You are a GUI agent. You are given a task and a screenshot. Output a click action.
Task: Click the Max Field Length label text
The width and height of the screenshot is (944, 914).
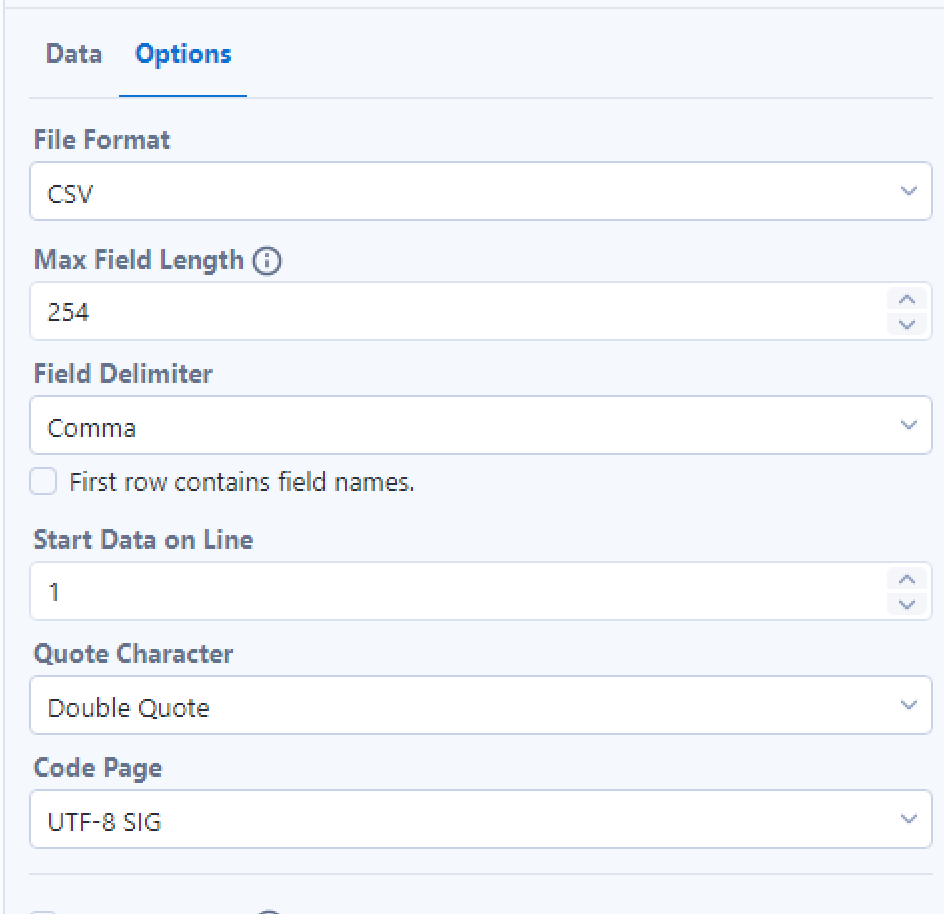139,261
